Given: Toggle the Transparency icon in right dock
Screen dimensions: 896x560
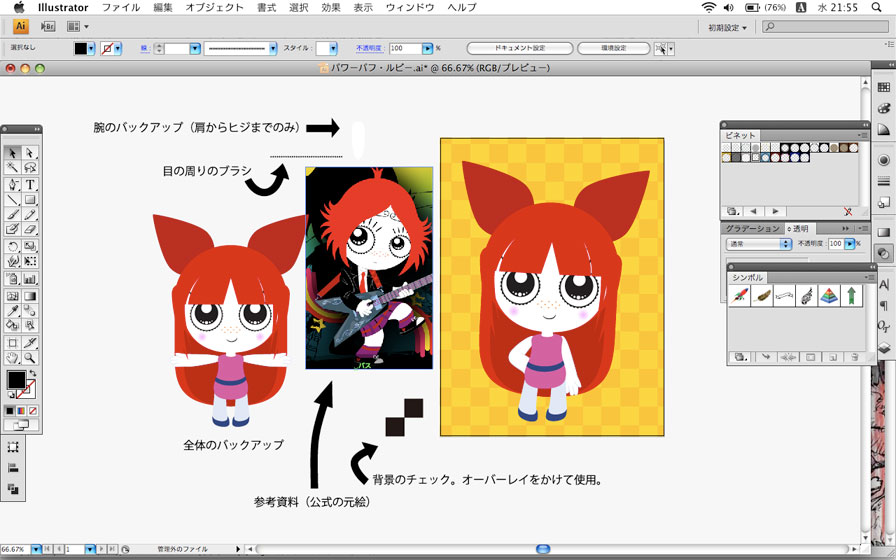Looking at the screenshot, I should click(x=883, y=253).
